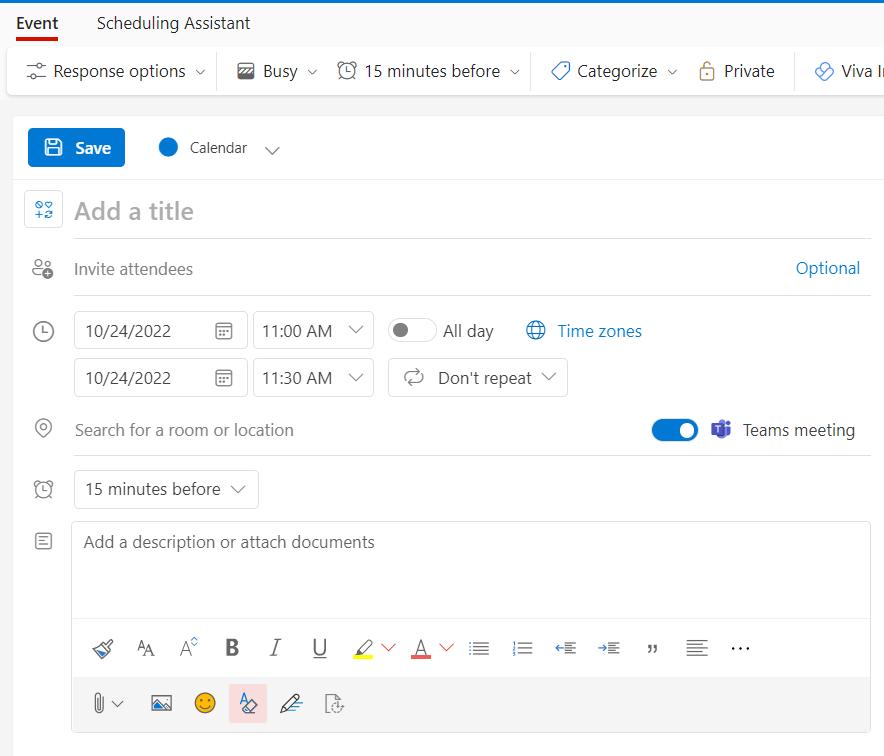Open the Don't repeat recurrence dropdown
884x756 pixels.
[x=478, y=378]
